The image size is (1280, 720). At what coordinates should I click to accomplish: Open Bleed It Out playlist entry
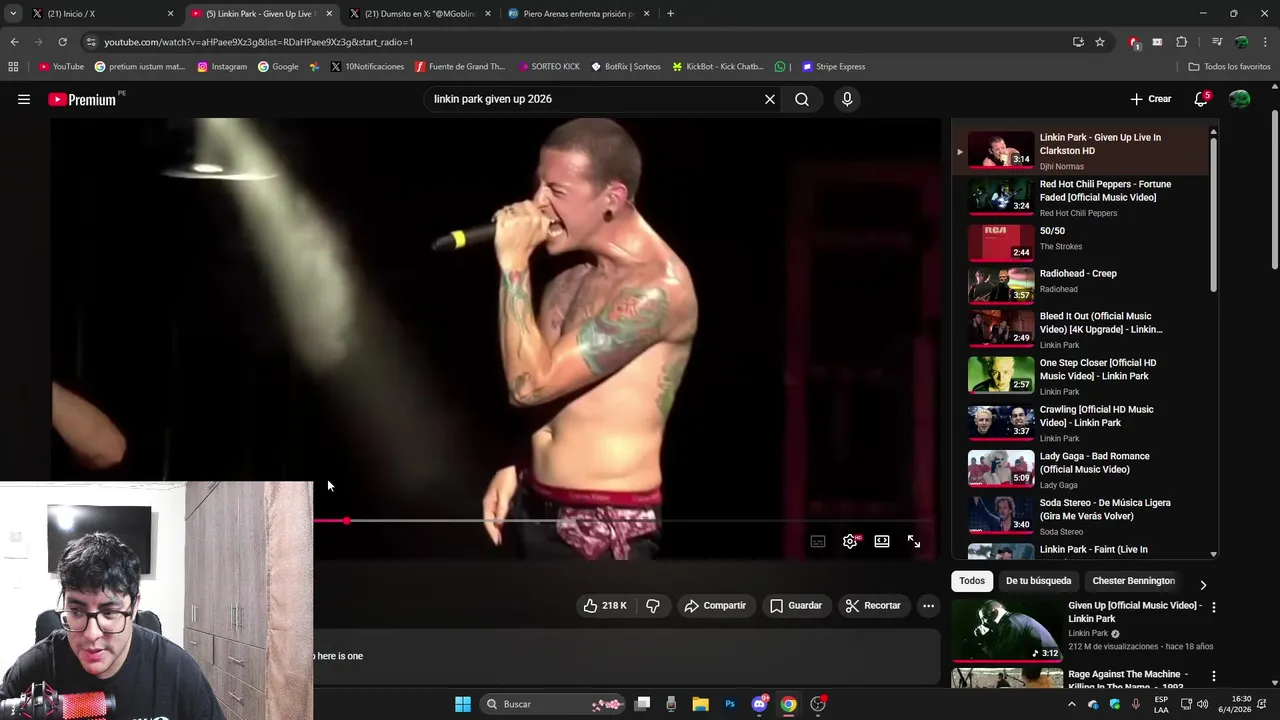(1080, 329)
